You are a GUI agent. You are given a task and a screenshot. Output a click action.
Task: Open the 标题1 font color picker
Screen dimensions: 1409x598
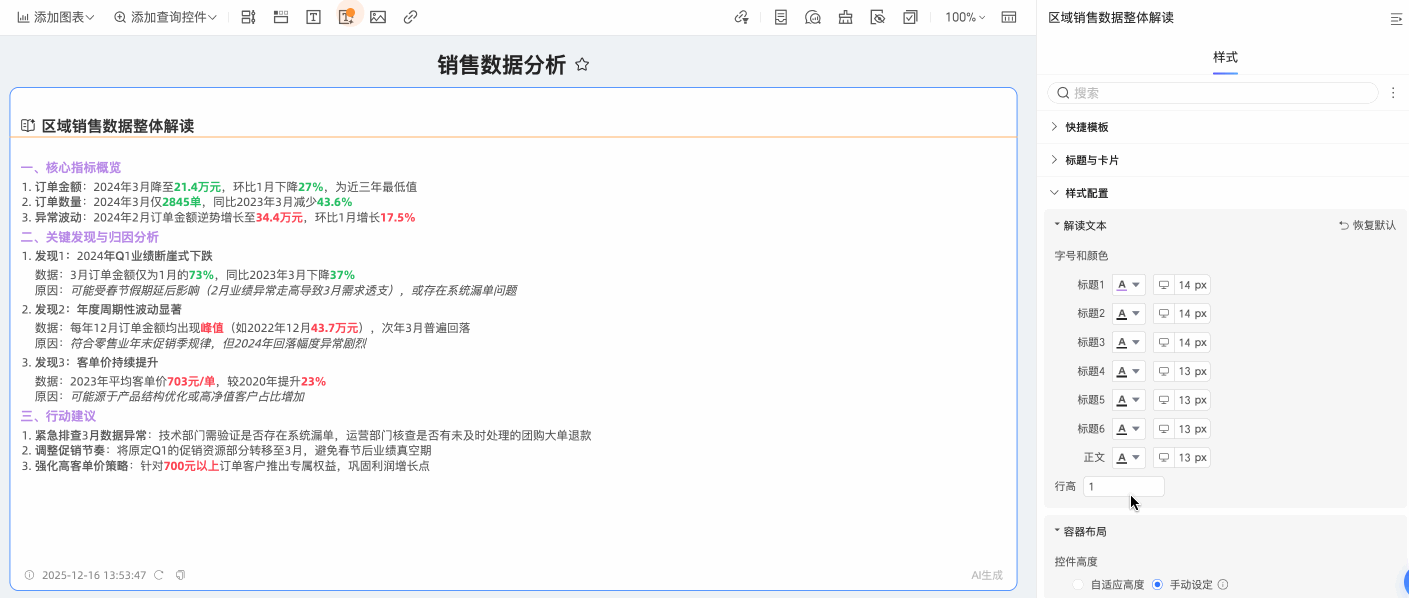tap(1129, 285)
